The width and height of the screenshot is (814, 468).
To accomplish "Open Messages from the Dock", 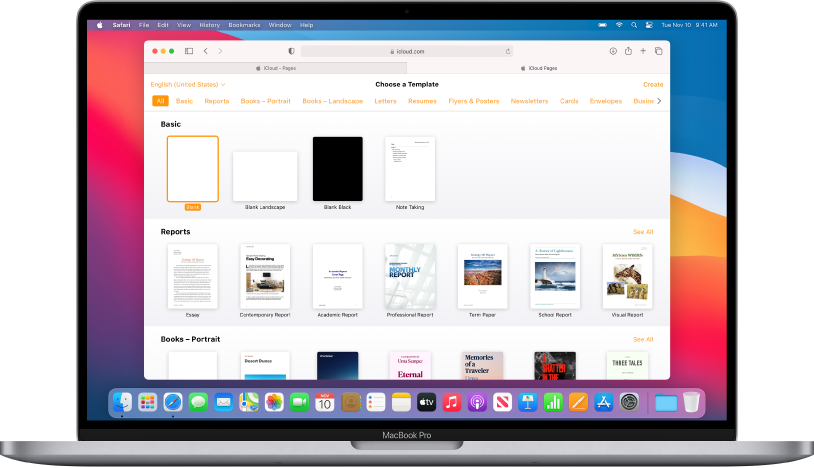I will click(x=198, y=402).
